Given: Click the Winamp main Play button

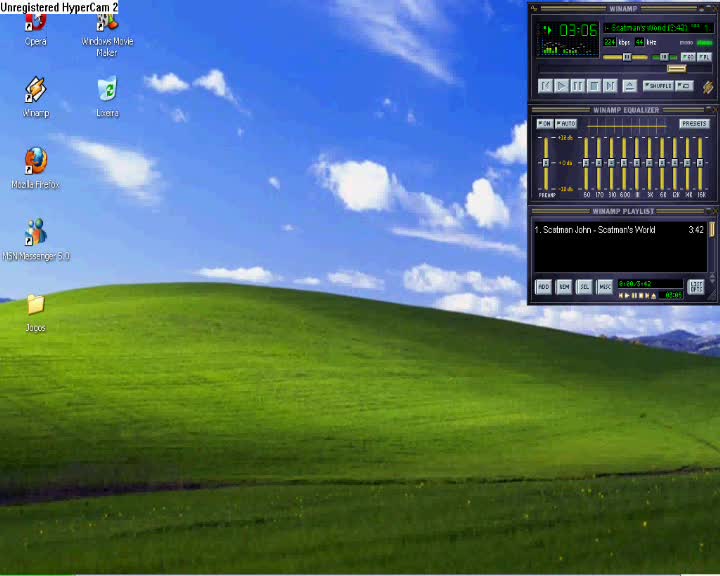Looking at the screenshot, I should click(x=561, y=86).
